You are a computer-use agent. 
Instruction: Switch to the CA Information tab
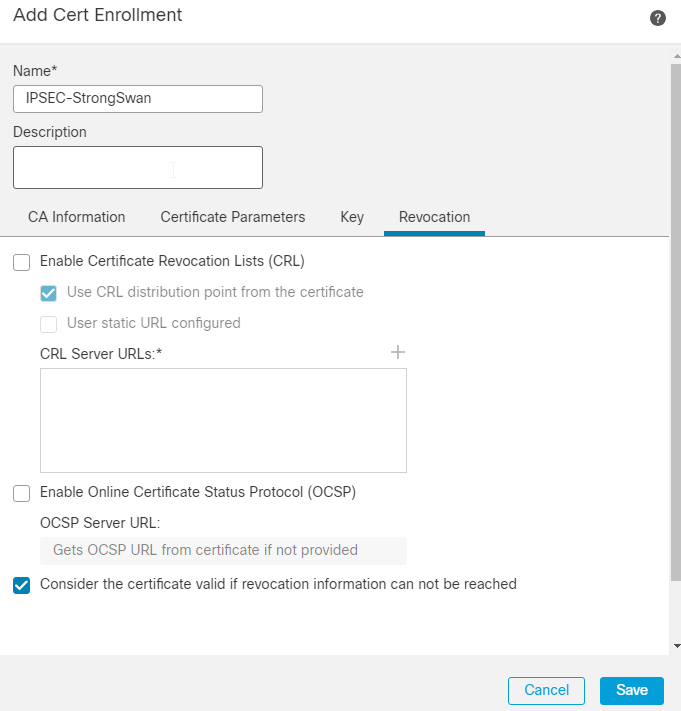click(x=76, y=217)
